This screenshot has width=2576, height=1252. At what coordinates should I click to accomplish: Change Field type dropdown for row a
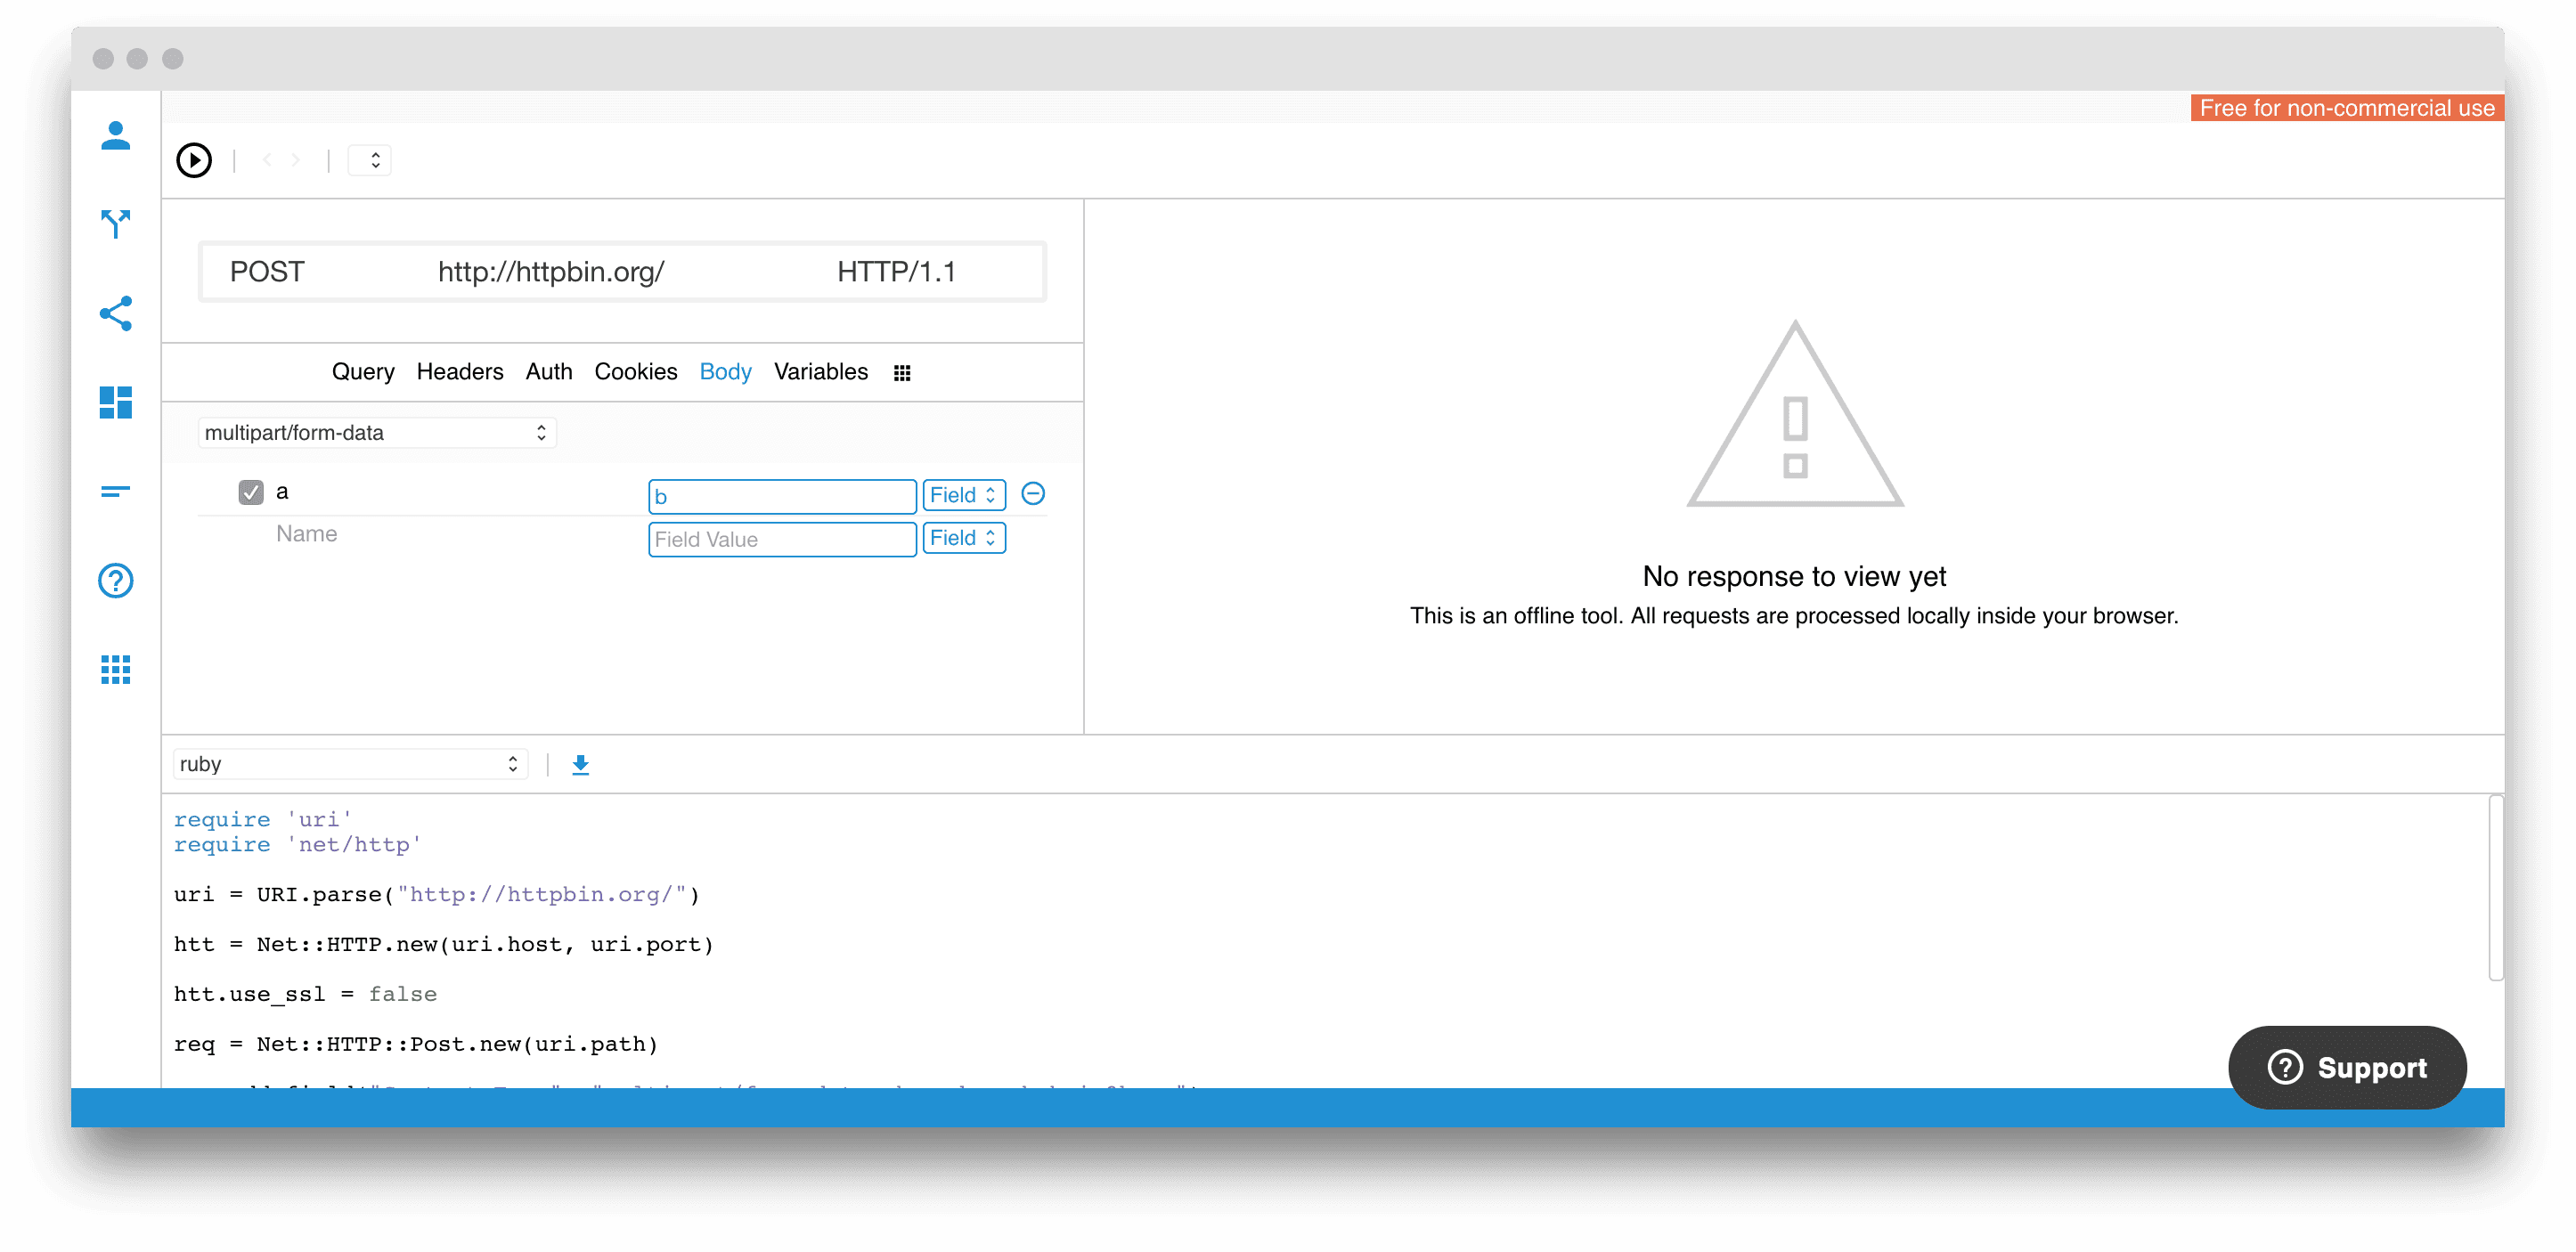coord(963,495)
